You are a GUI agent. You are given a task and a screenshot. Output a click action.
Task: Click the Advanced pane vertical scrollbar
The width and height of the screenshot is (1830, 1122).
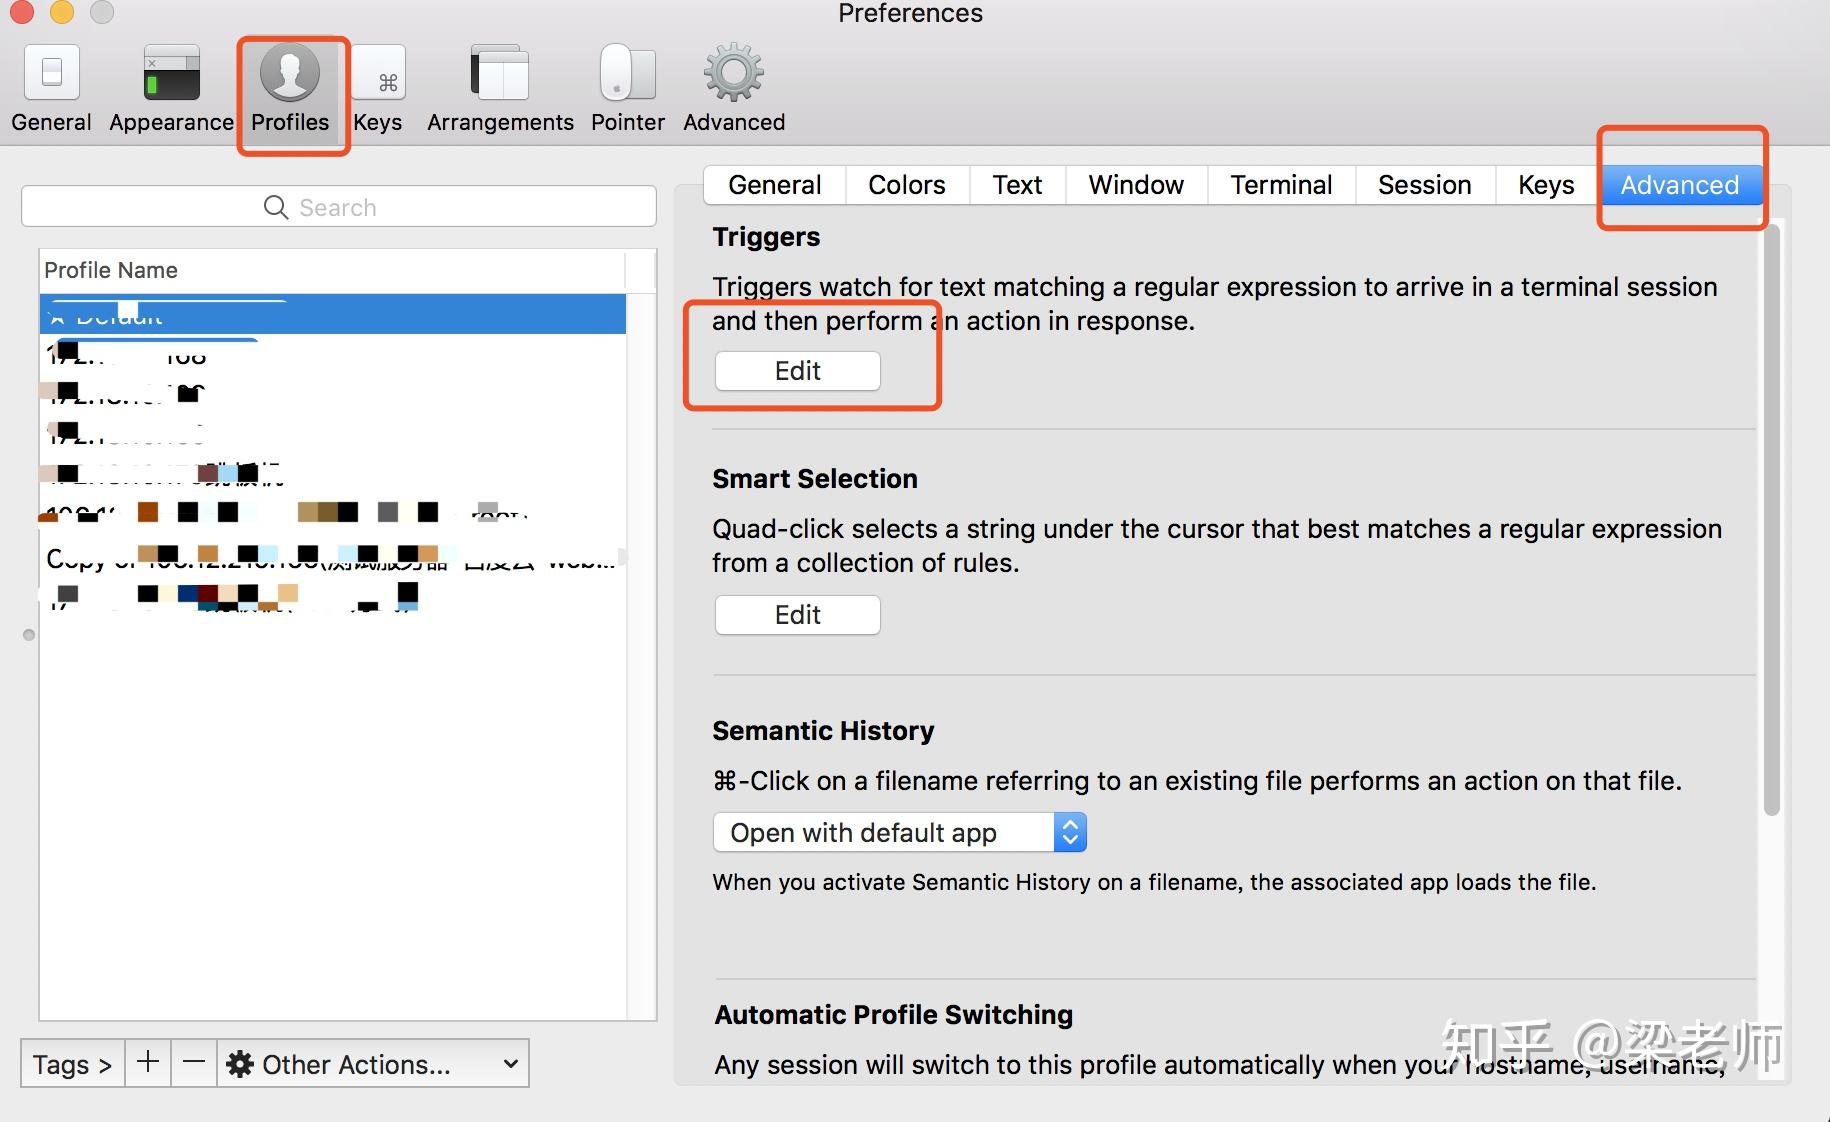point(1772,520)
